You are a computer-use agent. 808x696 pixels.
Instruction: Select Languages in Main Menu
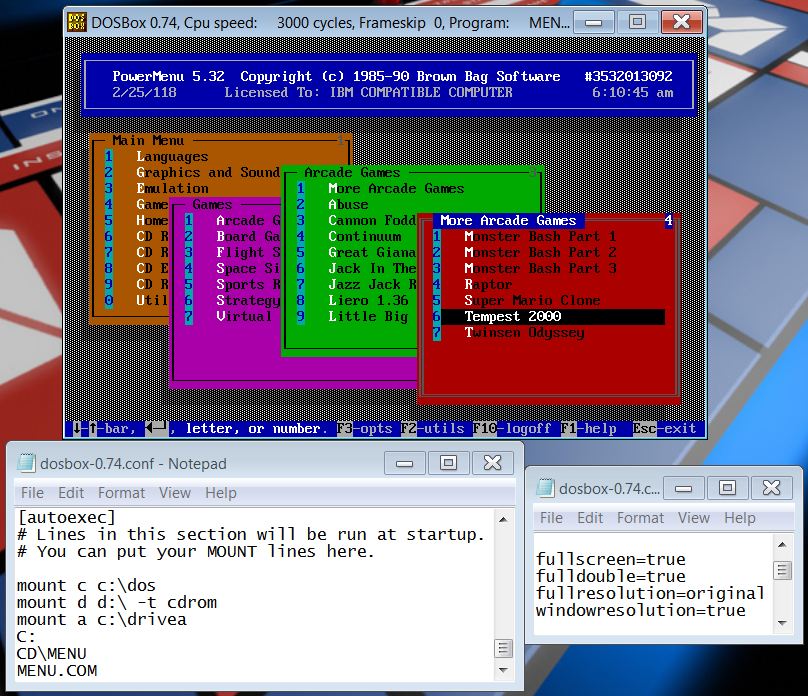pos(172,157)
